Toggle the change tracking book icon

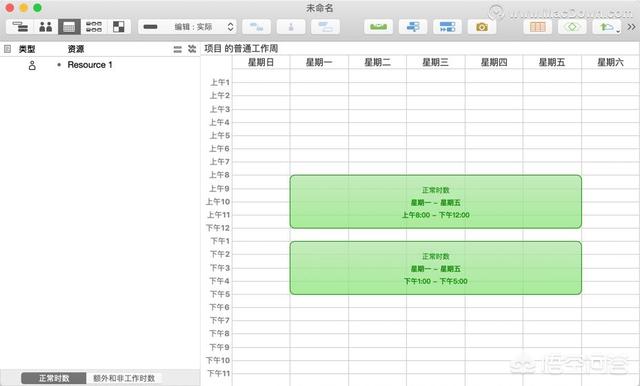click(538, 27)
